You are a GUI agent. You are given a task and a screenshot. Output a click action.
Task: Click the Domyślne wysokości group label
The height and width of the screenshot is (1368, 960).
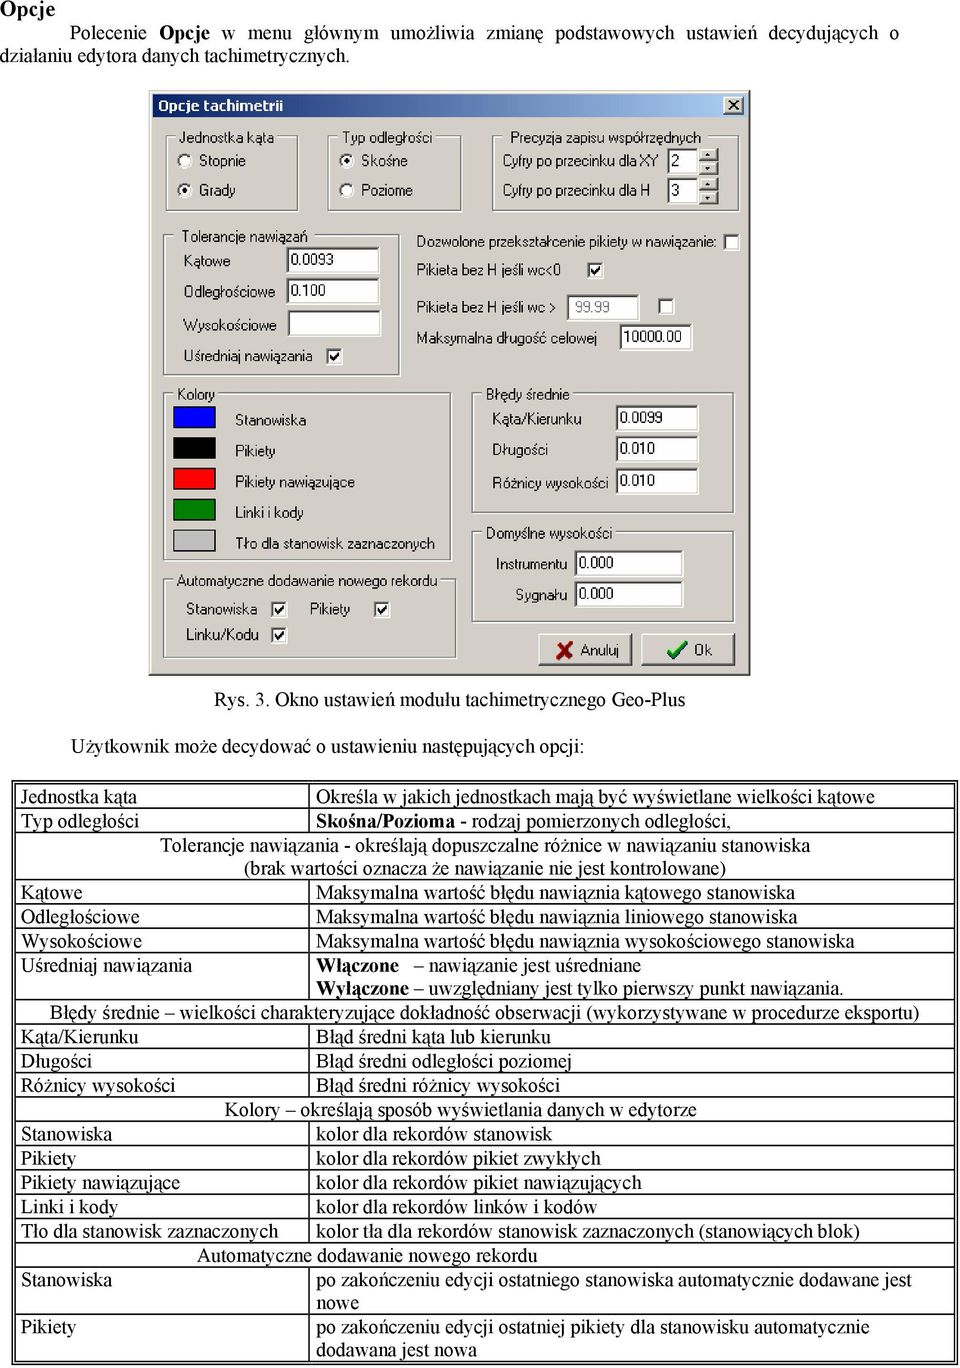click(549, 534)
